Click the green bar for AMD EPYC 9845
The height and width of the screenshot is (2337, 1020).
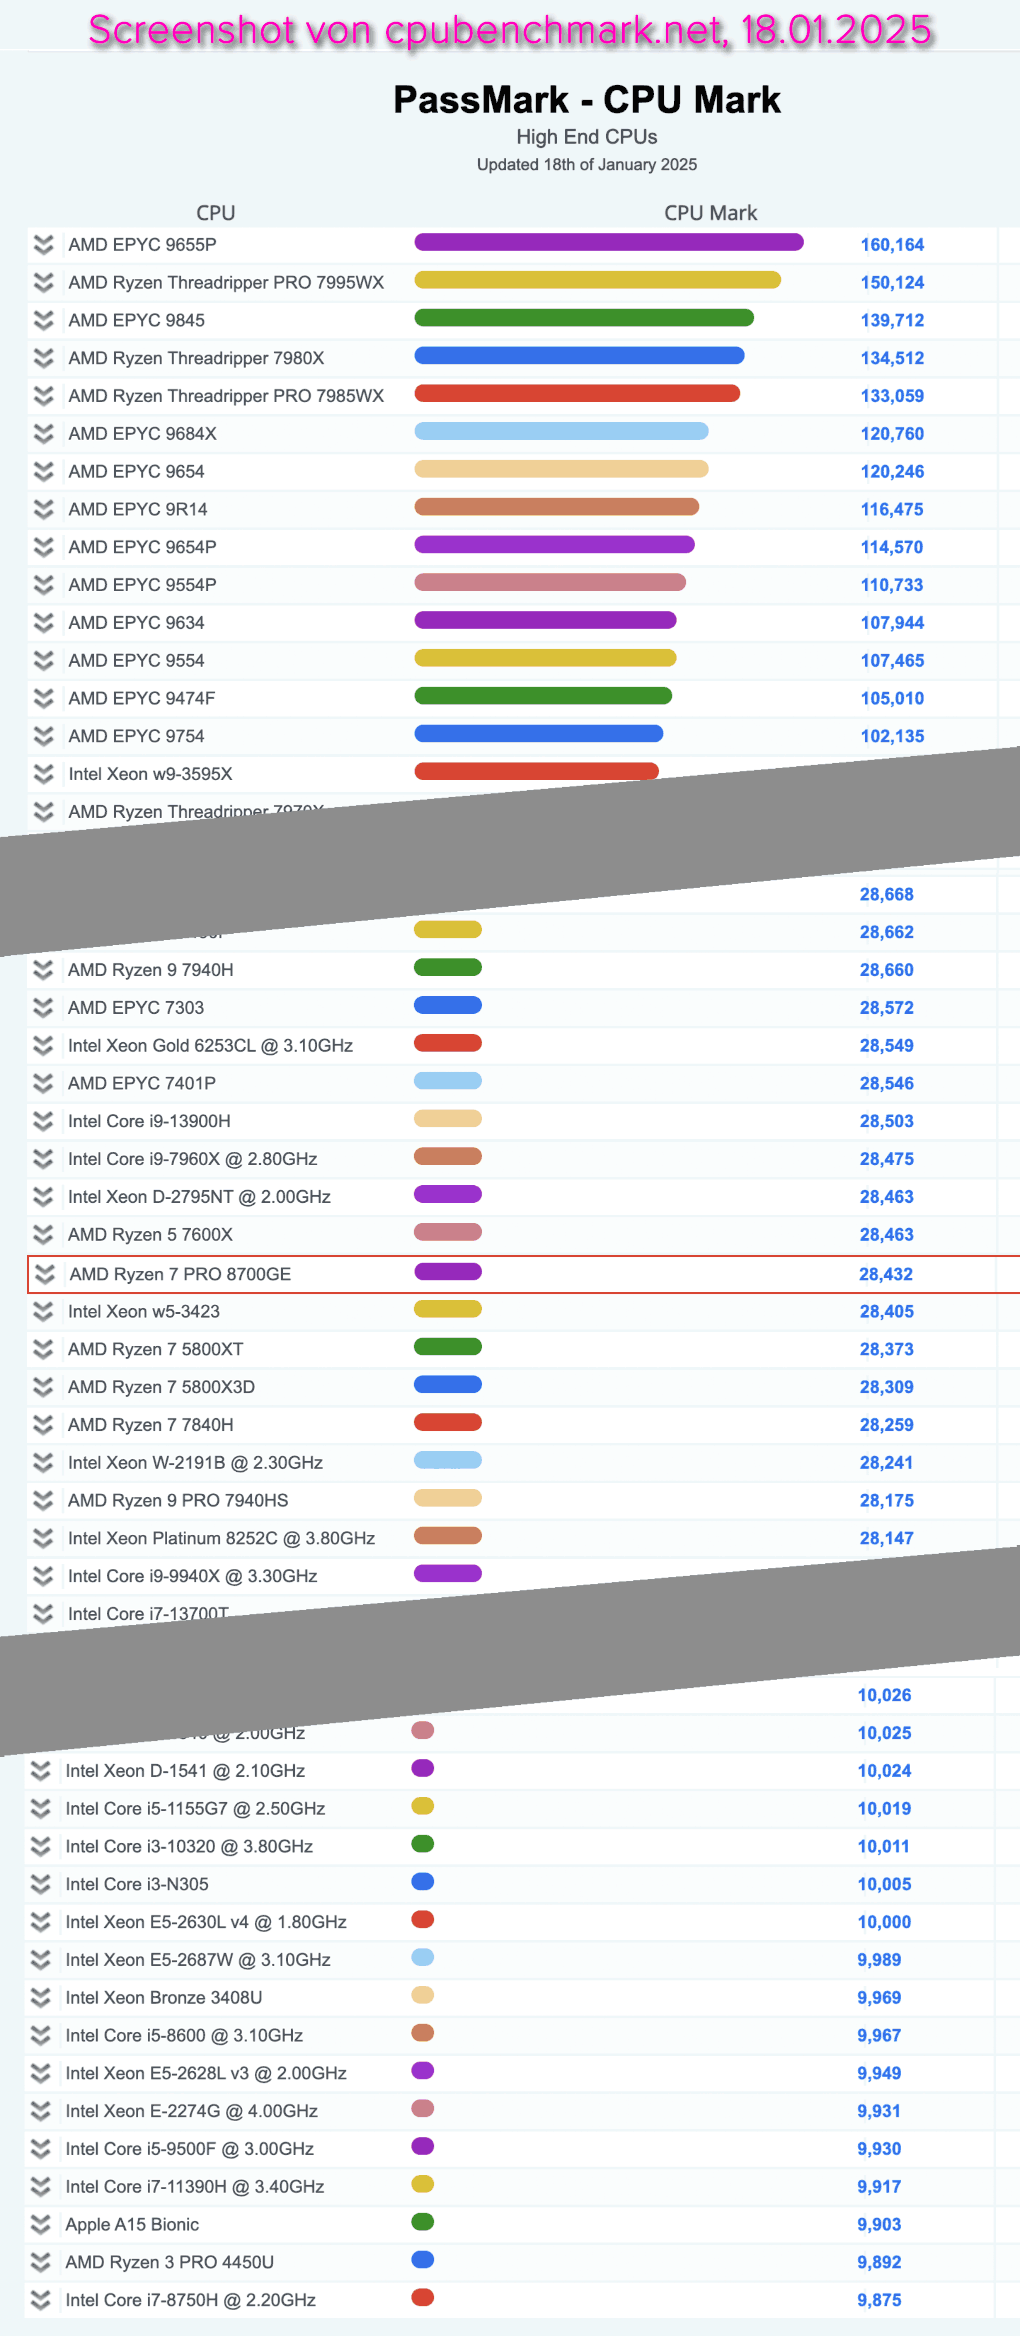point(583,318)
